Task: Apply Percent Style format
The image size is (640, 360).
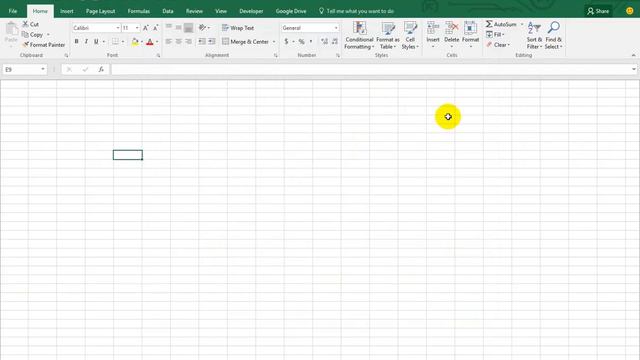Action: pos(301,42)
